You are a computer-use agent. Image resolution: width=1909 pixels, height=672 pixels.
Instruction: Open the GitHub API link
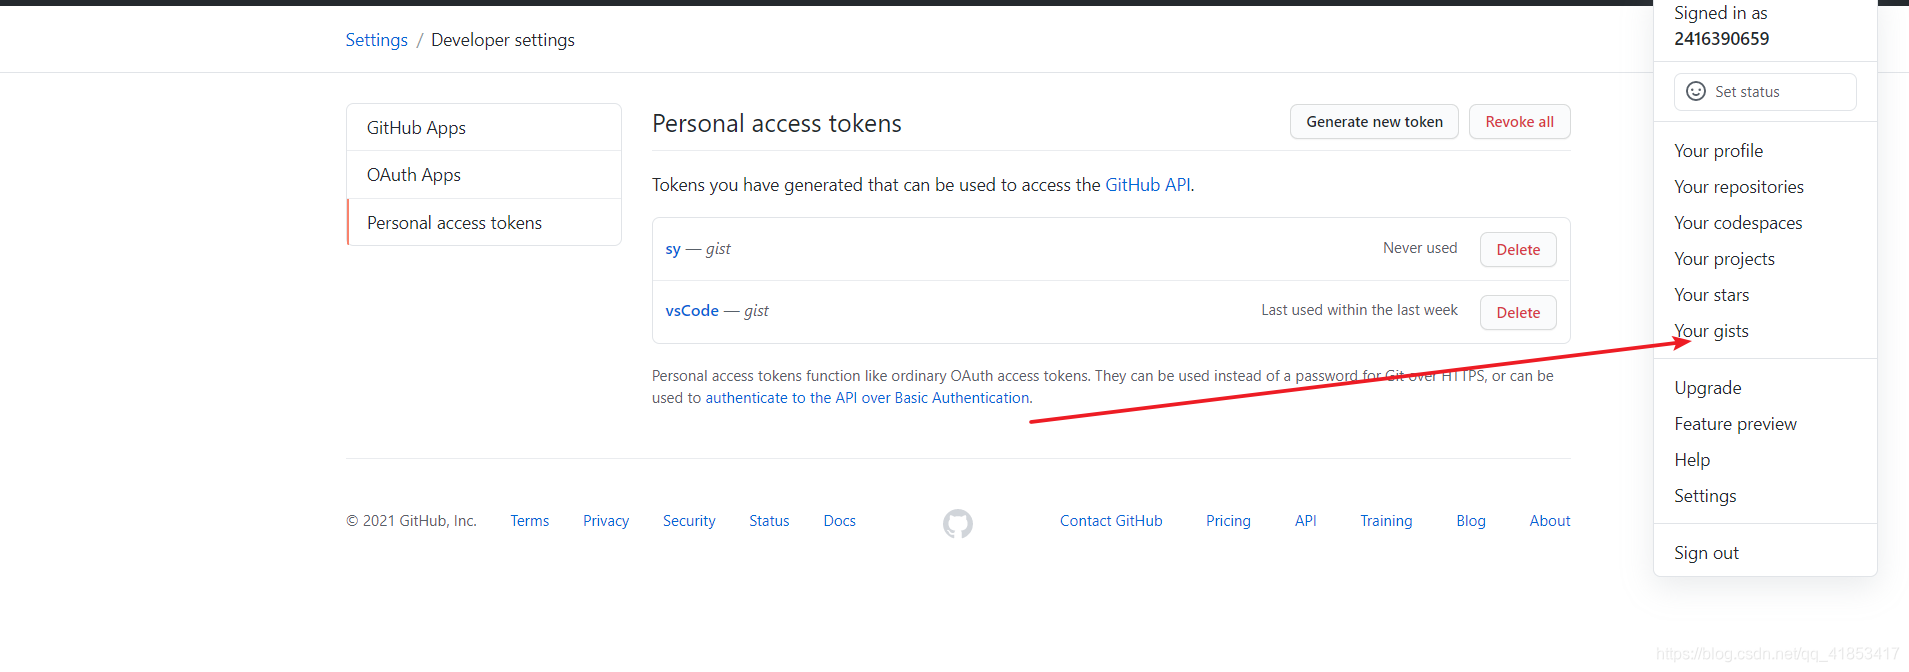point(1148,185)
